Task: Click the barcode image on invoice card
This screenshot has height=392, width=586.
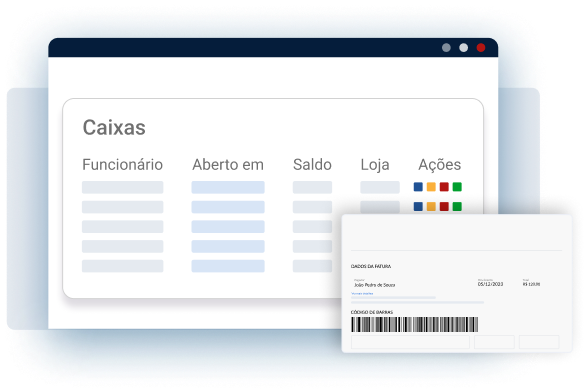Action: [414, 324]
